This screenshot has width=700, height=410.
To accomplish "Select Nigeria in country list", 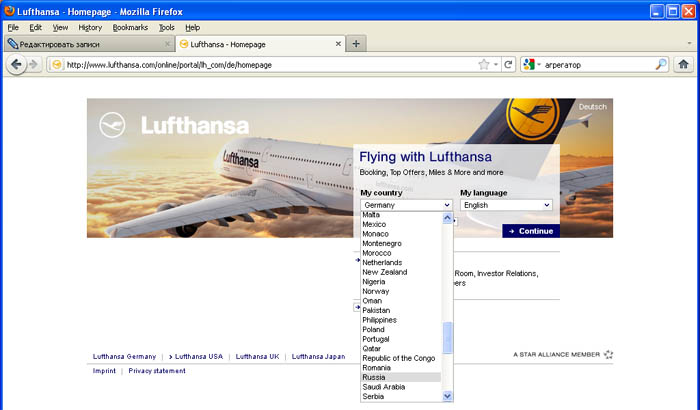I will (401, 282).
